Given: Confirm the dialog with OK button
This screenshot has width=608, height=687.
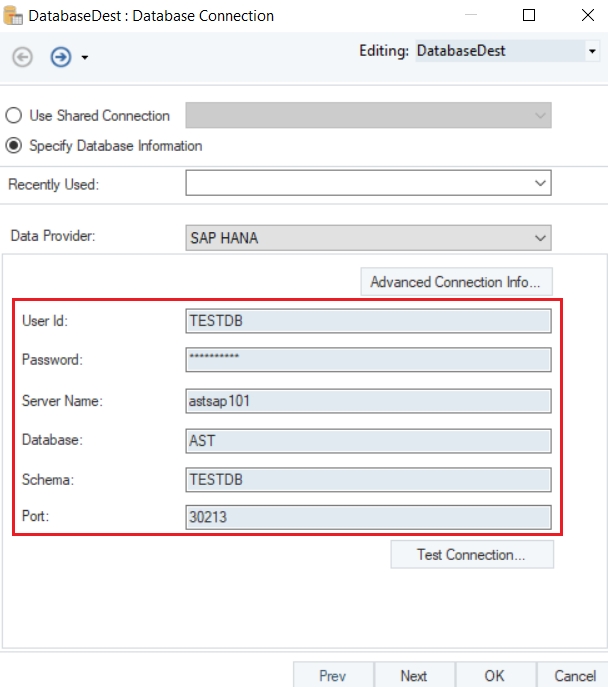Looking at the screenshot, I should click(494, 676).
